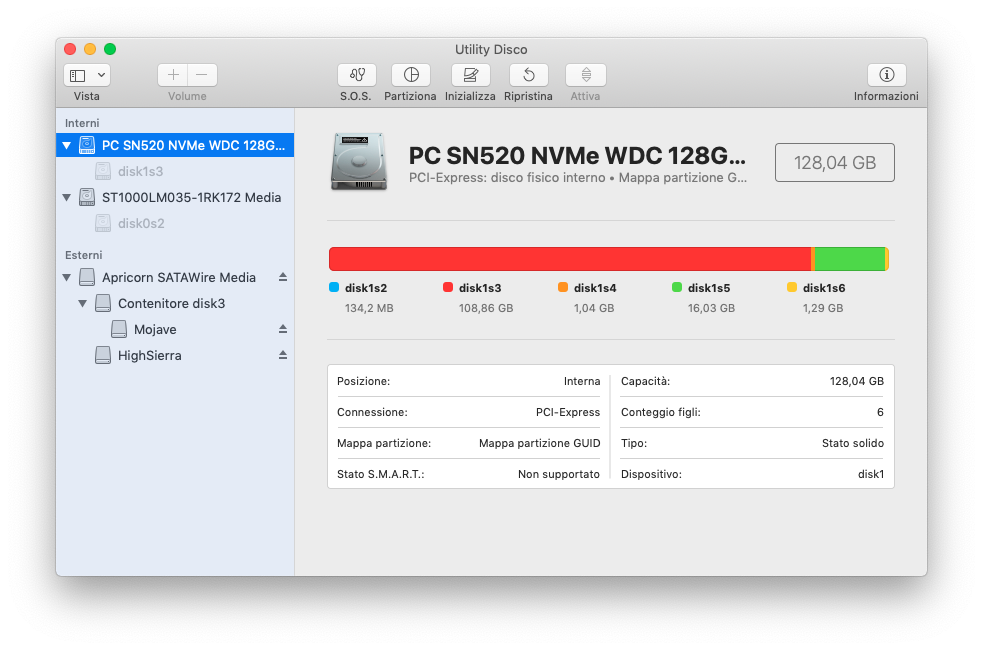Click the PCI-Express connection value

click(568, 412)
